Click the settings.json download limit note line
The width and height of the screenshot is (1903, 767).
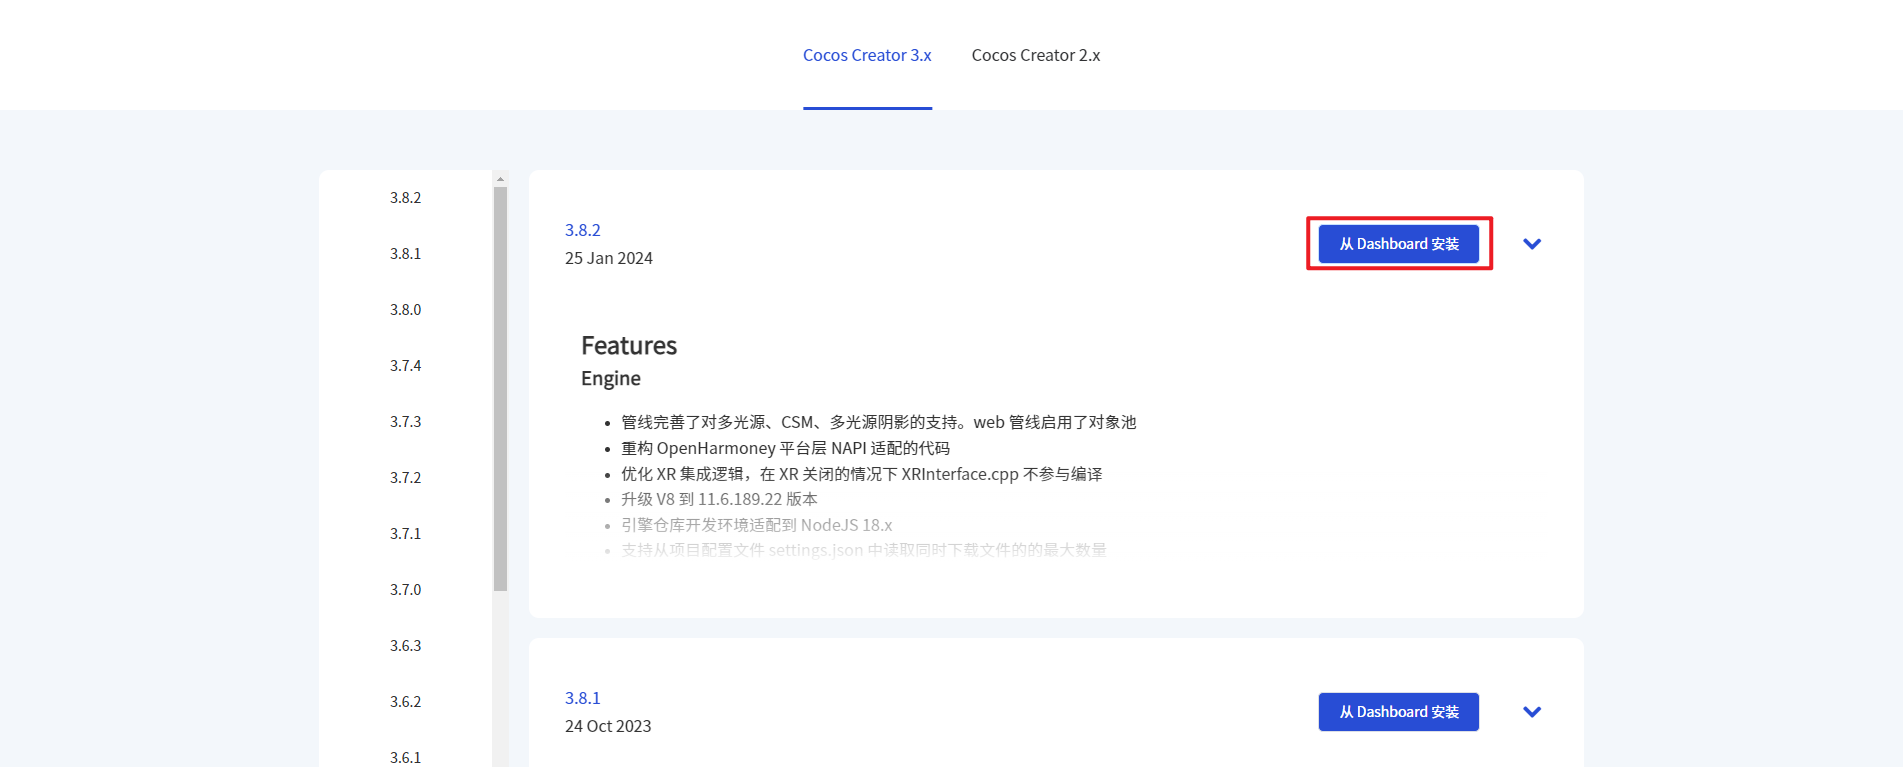(x=863, y=550)
